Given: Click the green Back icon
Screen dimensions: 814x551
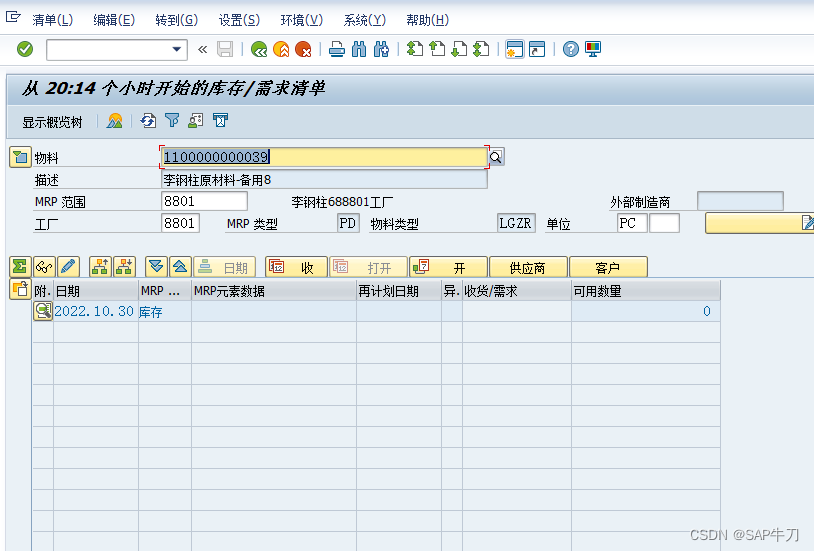Looking at the screenshot, I should 259,49.
